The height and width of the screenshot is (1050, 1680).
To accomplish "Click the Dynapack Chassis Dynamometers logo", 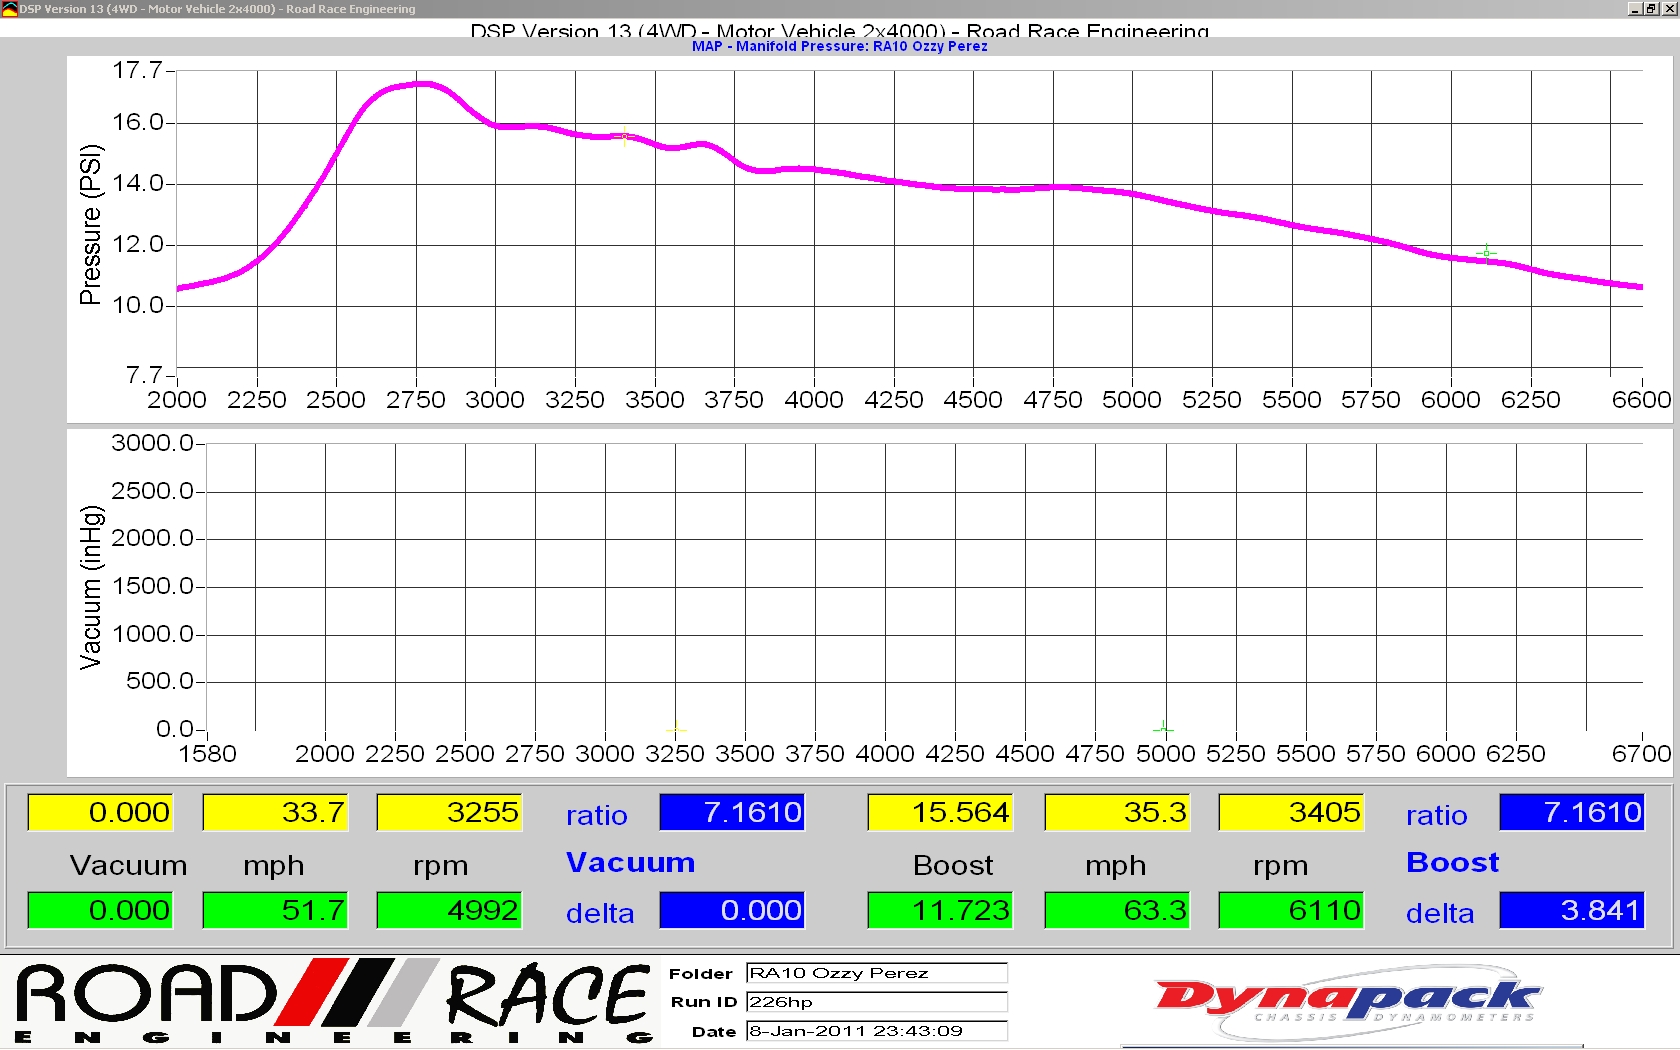I will pos(1346,1002).
